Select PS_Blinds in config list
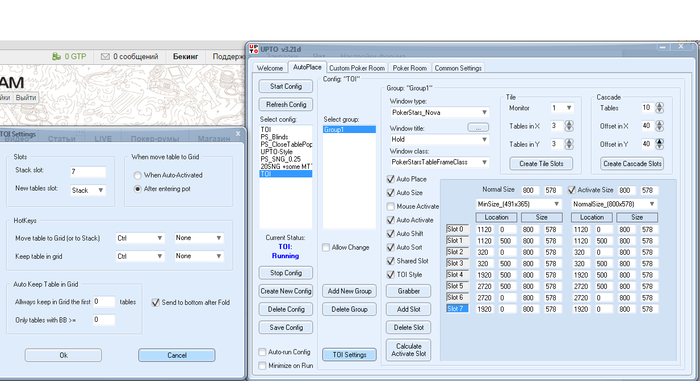The image size is (700, 381). (x=274, y=137)
